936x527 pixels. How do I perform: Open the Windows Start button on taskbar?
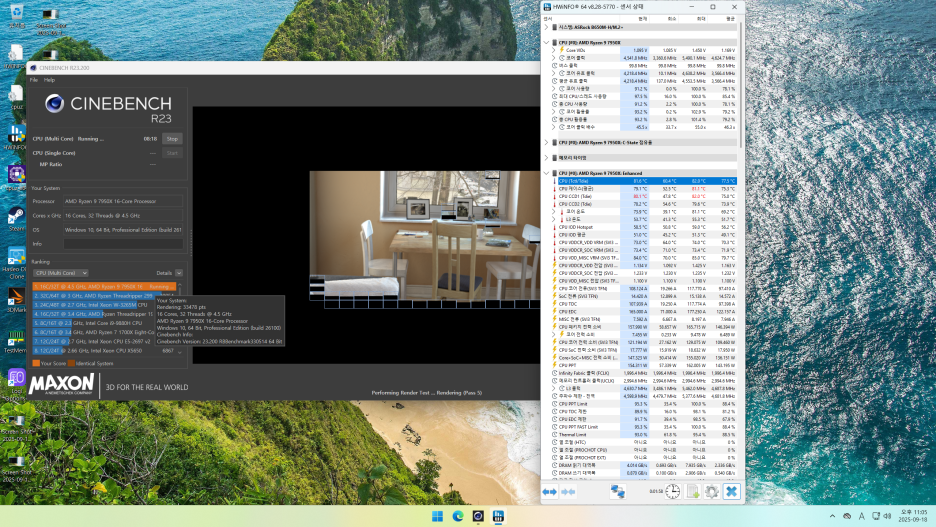(x=437, y=516)
